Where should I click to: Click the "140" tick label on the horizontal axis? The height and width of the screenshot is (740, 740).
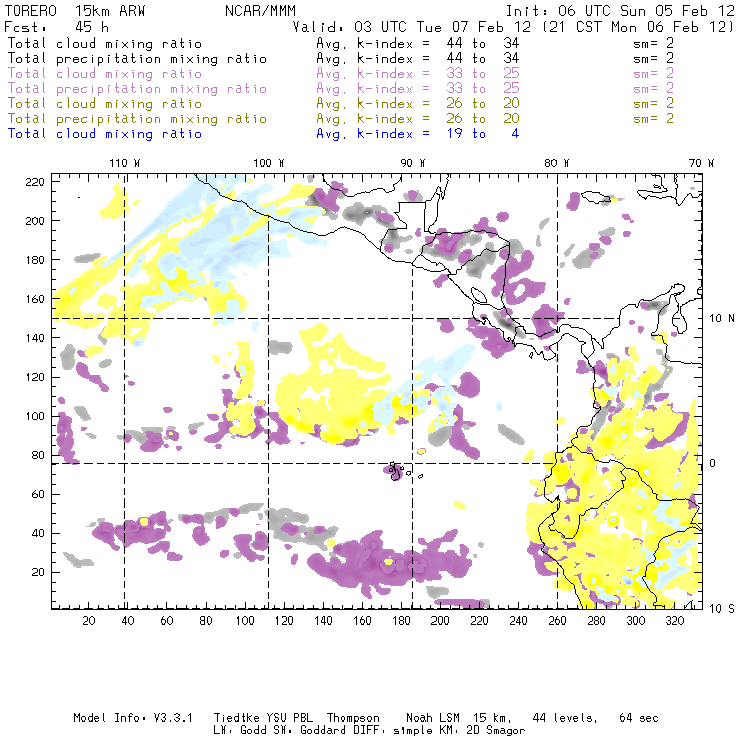point(323,621)
